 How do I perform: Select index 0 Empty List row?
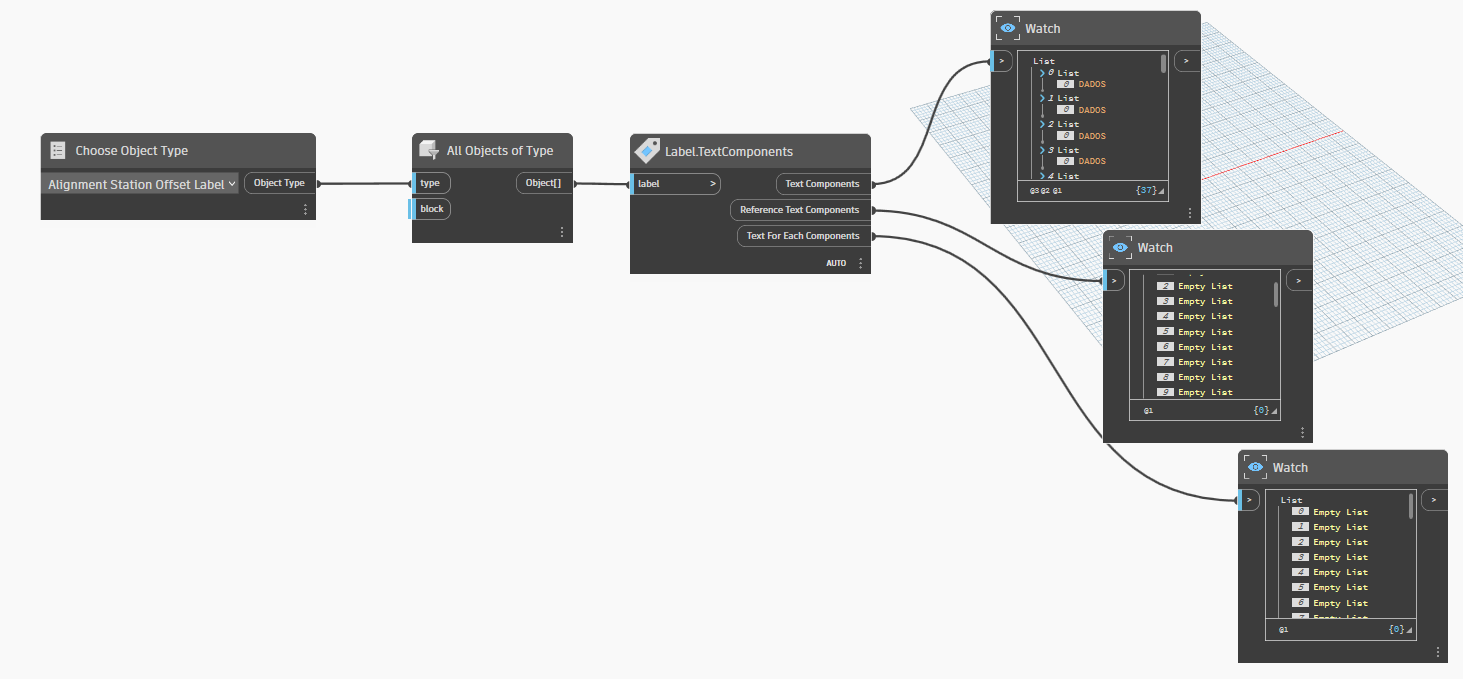[x=1329, y=512]
